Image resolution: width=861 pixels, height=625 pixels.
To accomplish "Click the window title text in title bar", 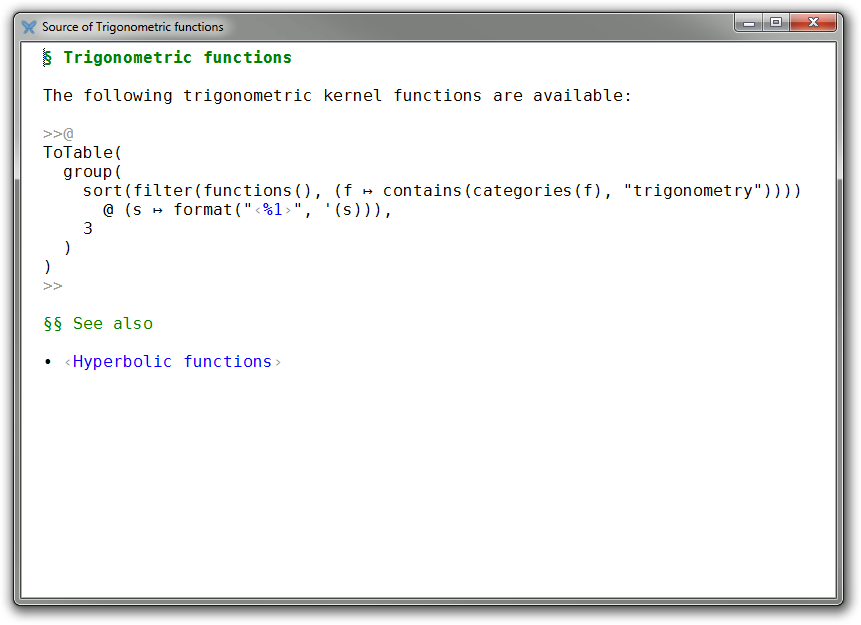I will (x=133, y=27).
